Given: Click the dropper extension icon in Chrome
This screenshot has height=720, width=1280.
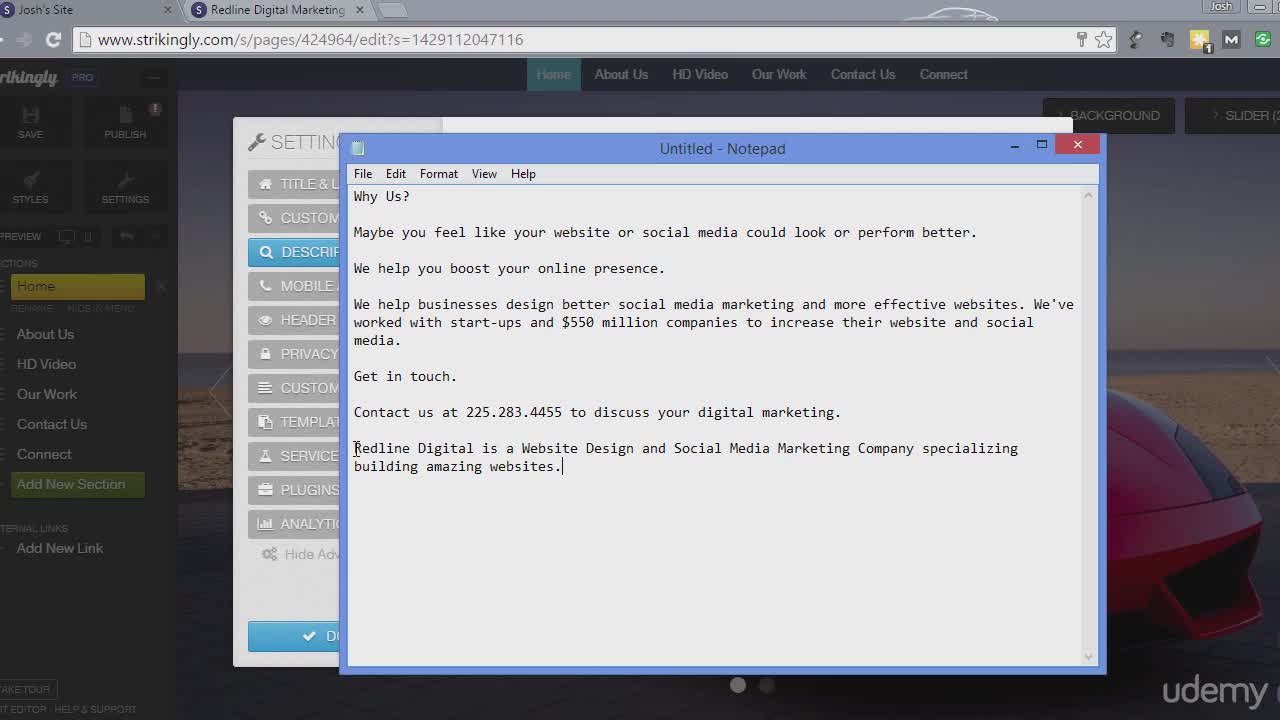Looking at the screenshot, I should (x=1135, y=40).
